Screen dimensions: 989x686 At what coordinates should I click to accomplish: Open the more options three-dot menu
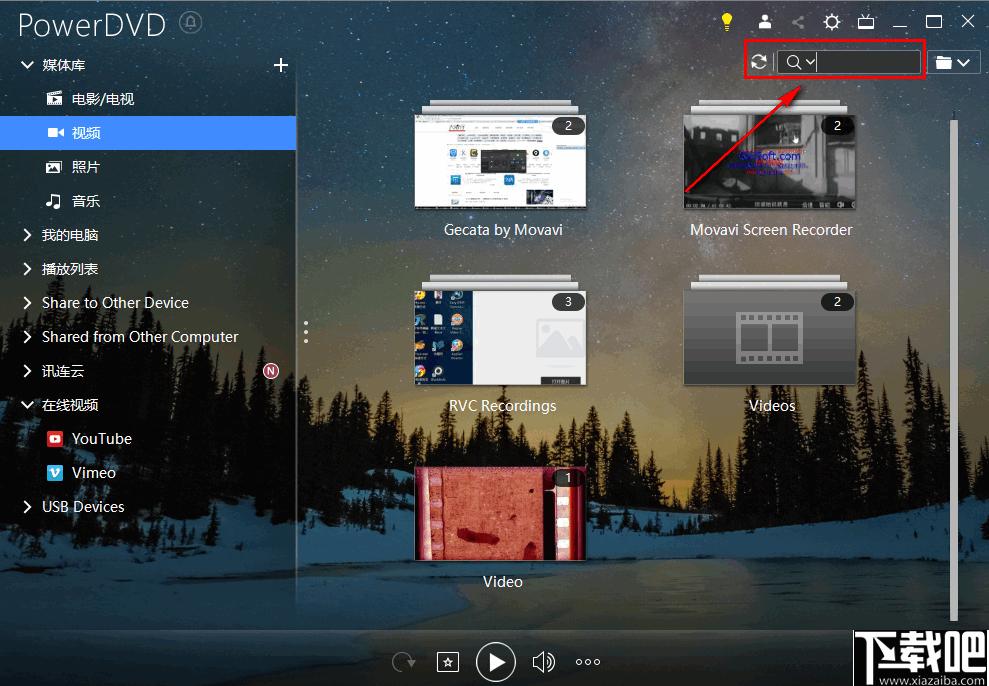[x=588, y=661]
